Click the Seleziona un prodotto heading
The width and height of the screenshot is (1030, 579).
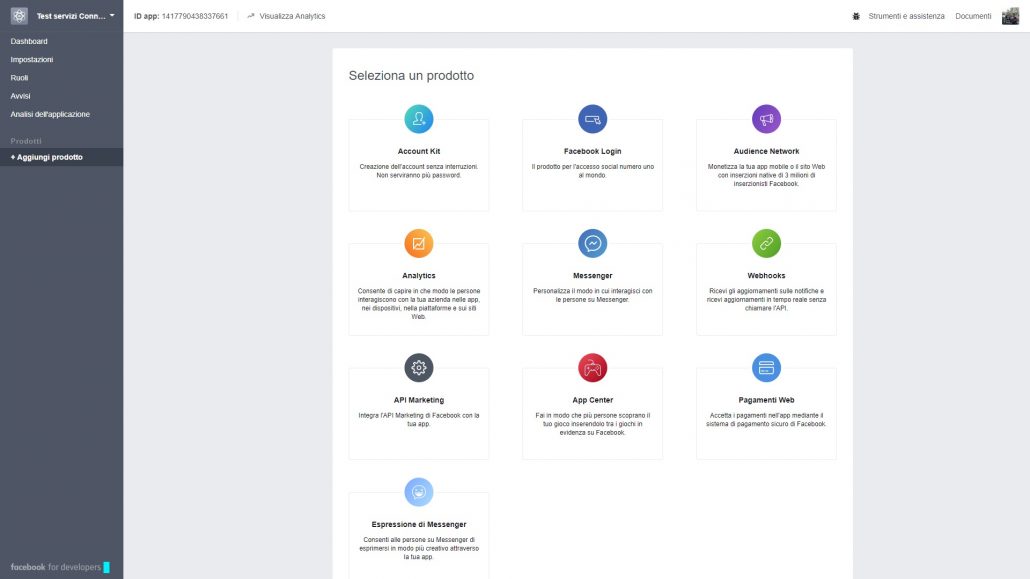click(x=411, y=76)
